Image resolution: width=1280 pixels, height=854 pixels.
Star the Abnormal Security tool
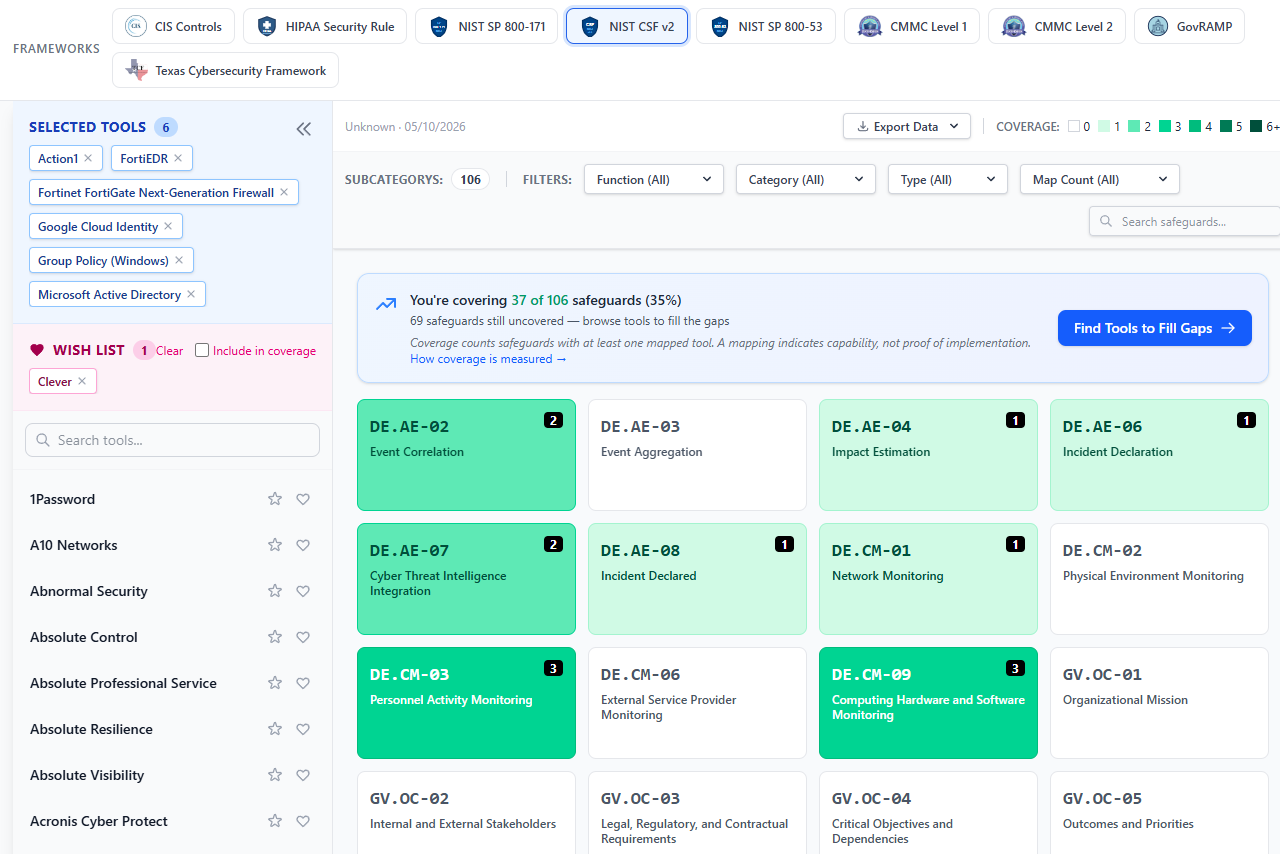pyautogui.click(x=275, y=591)
